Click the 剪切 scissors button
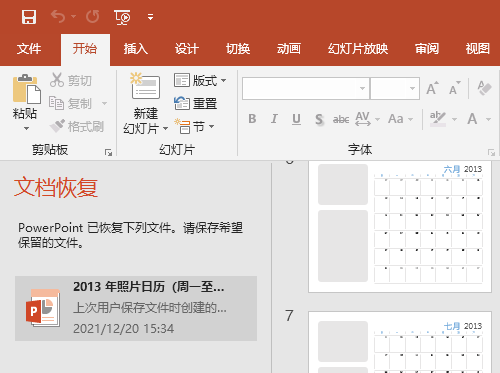 coord(71,80)
